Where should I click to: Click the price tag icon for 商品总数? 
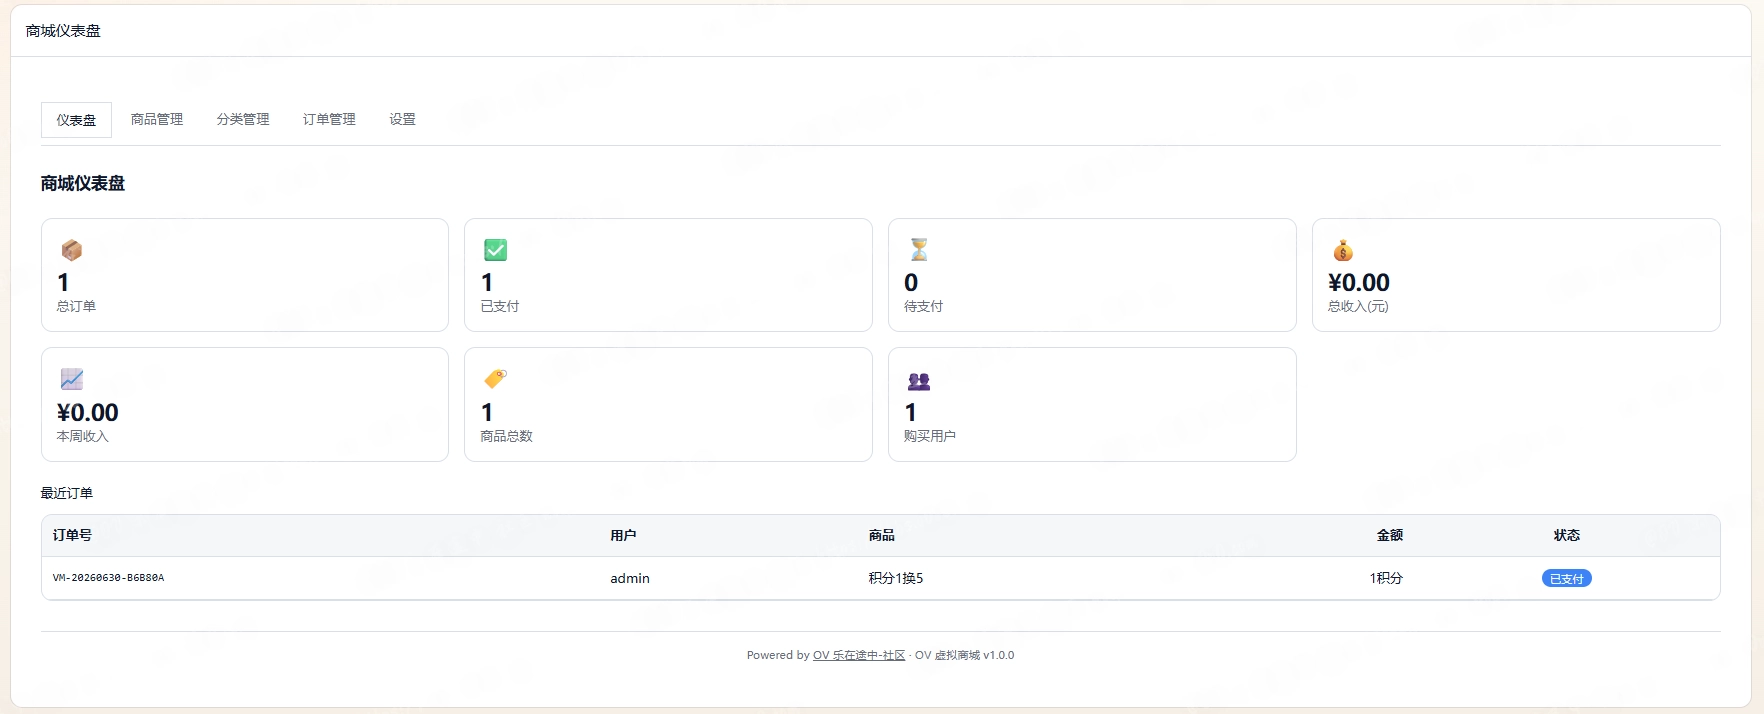[x=495, y=379]
